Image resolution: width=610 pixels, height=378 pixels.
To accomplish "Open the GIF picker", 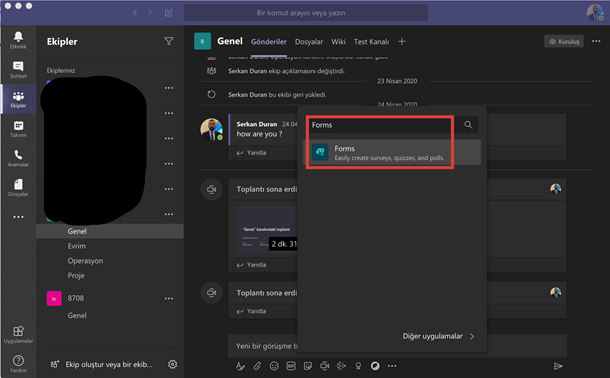I will click(x=291, y=366).
